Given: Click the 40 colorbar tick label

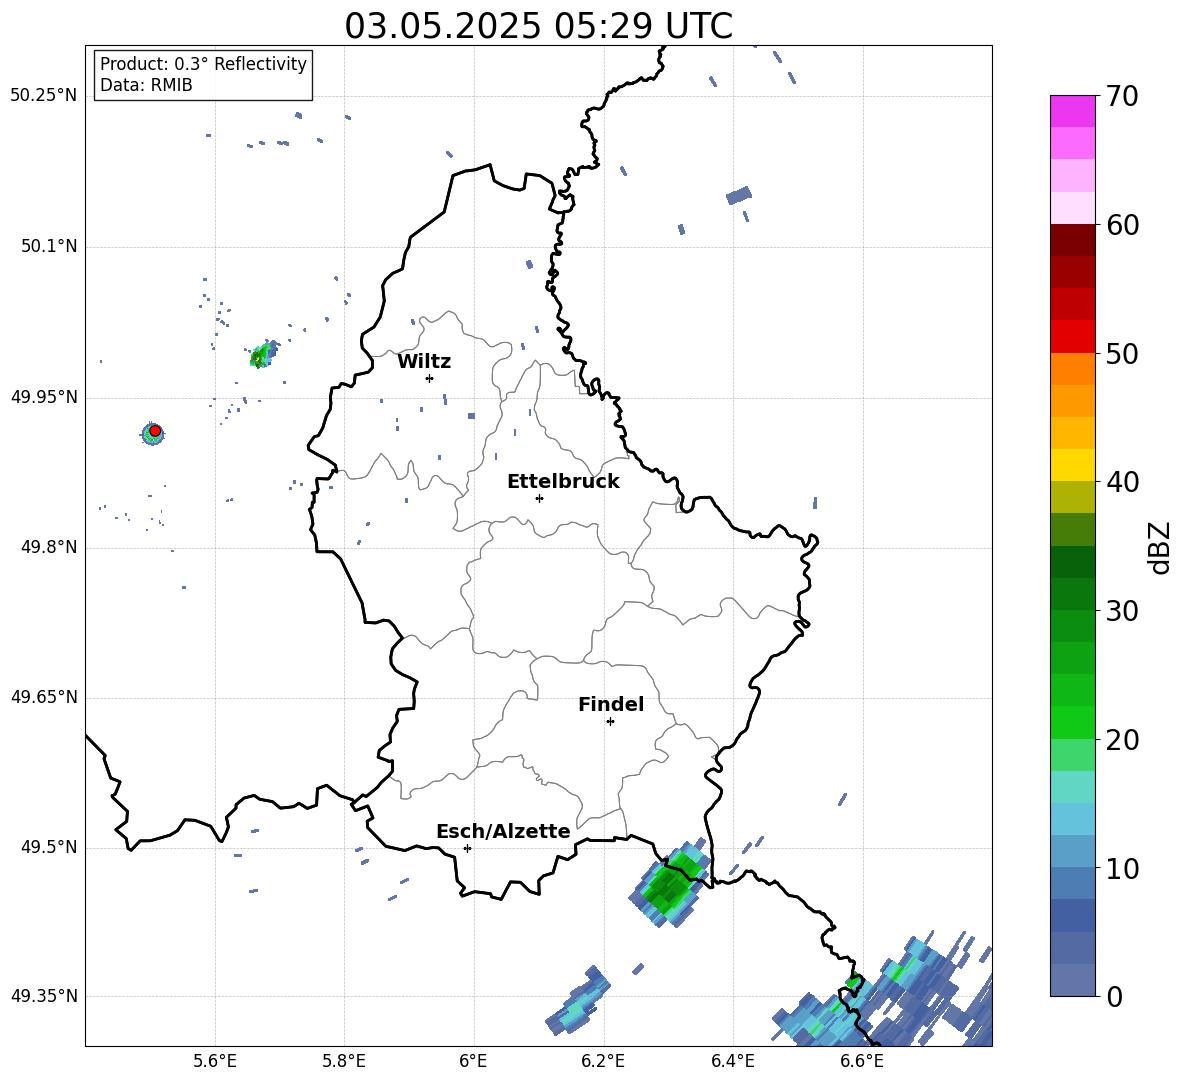Looking at the screenshot, I should tap(1122, 482).
